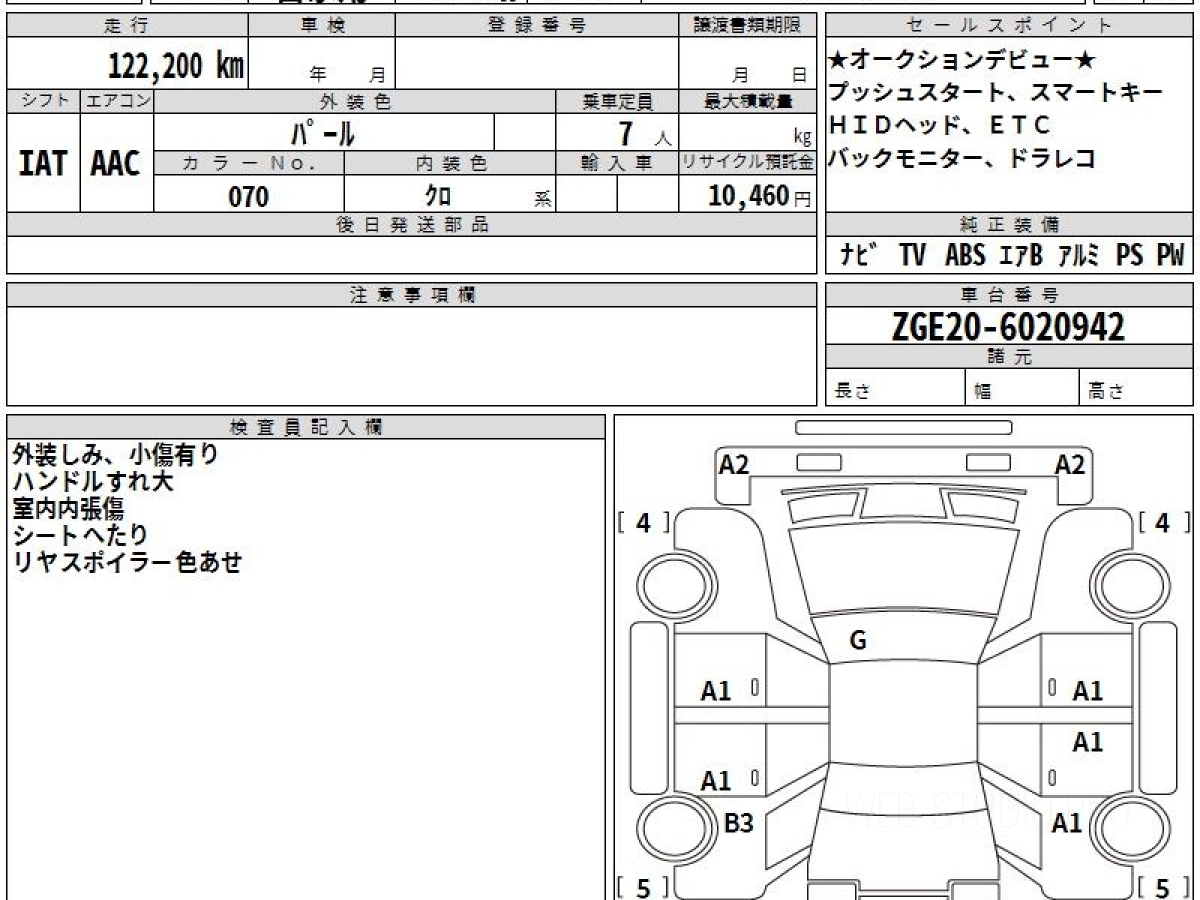Viewport: 1200px width, 900px height.
Task: Click the PW equipment label
Action: pos(1170,255)
